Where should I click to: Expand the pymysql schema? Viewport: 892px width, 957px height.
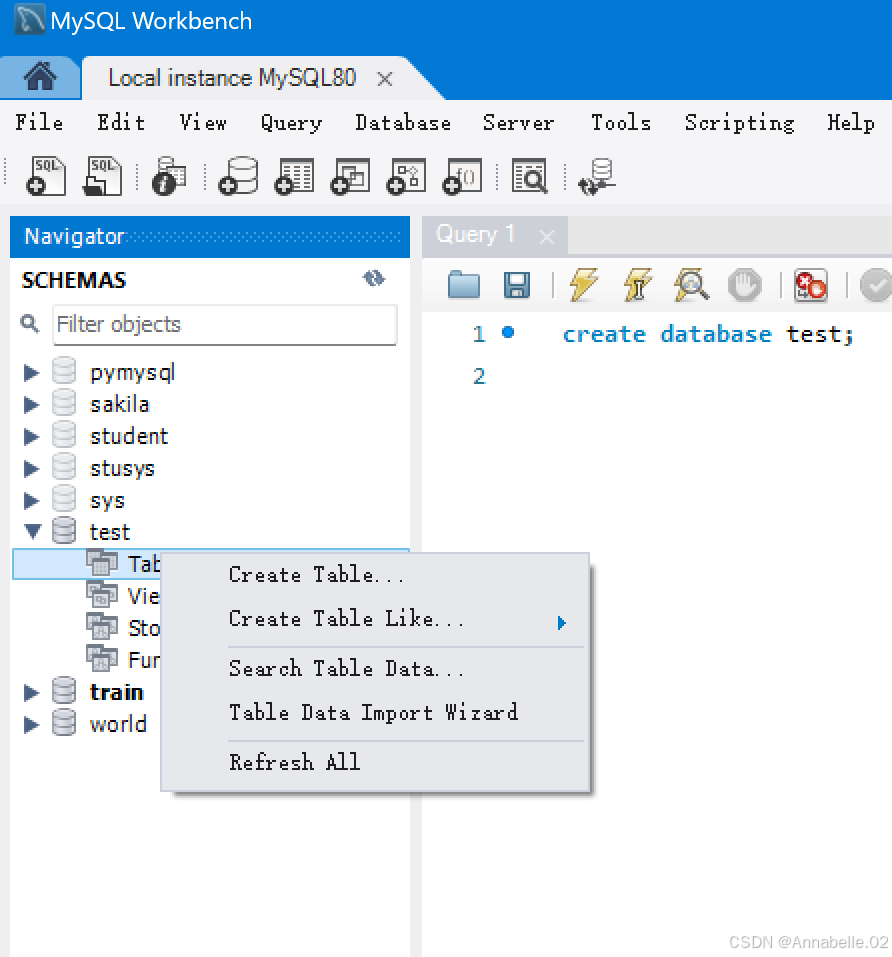click(31, 372)
